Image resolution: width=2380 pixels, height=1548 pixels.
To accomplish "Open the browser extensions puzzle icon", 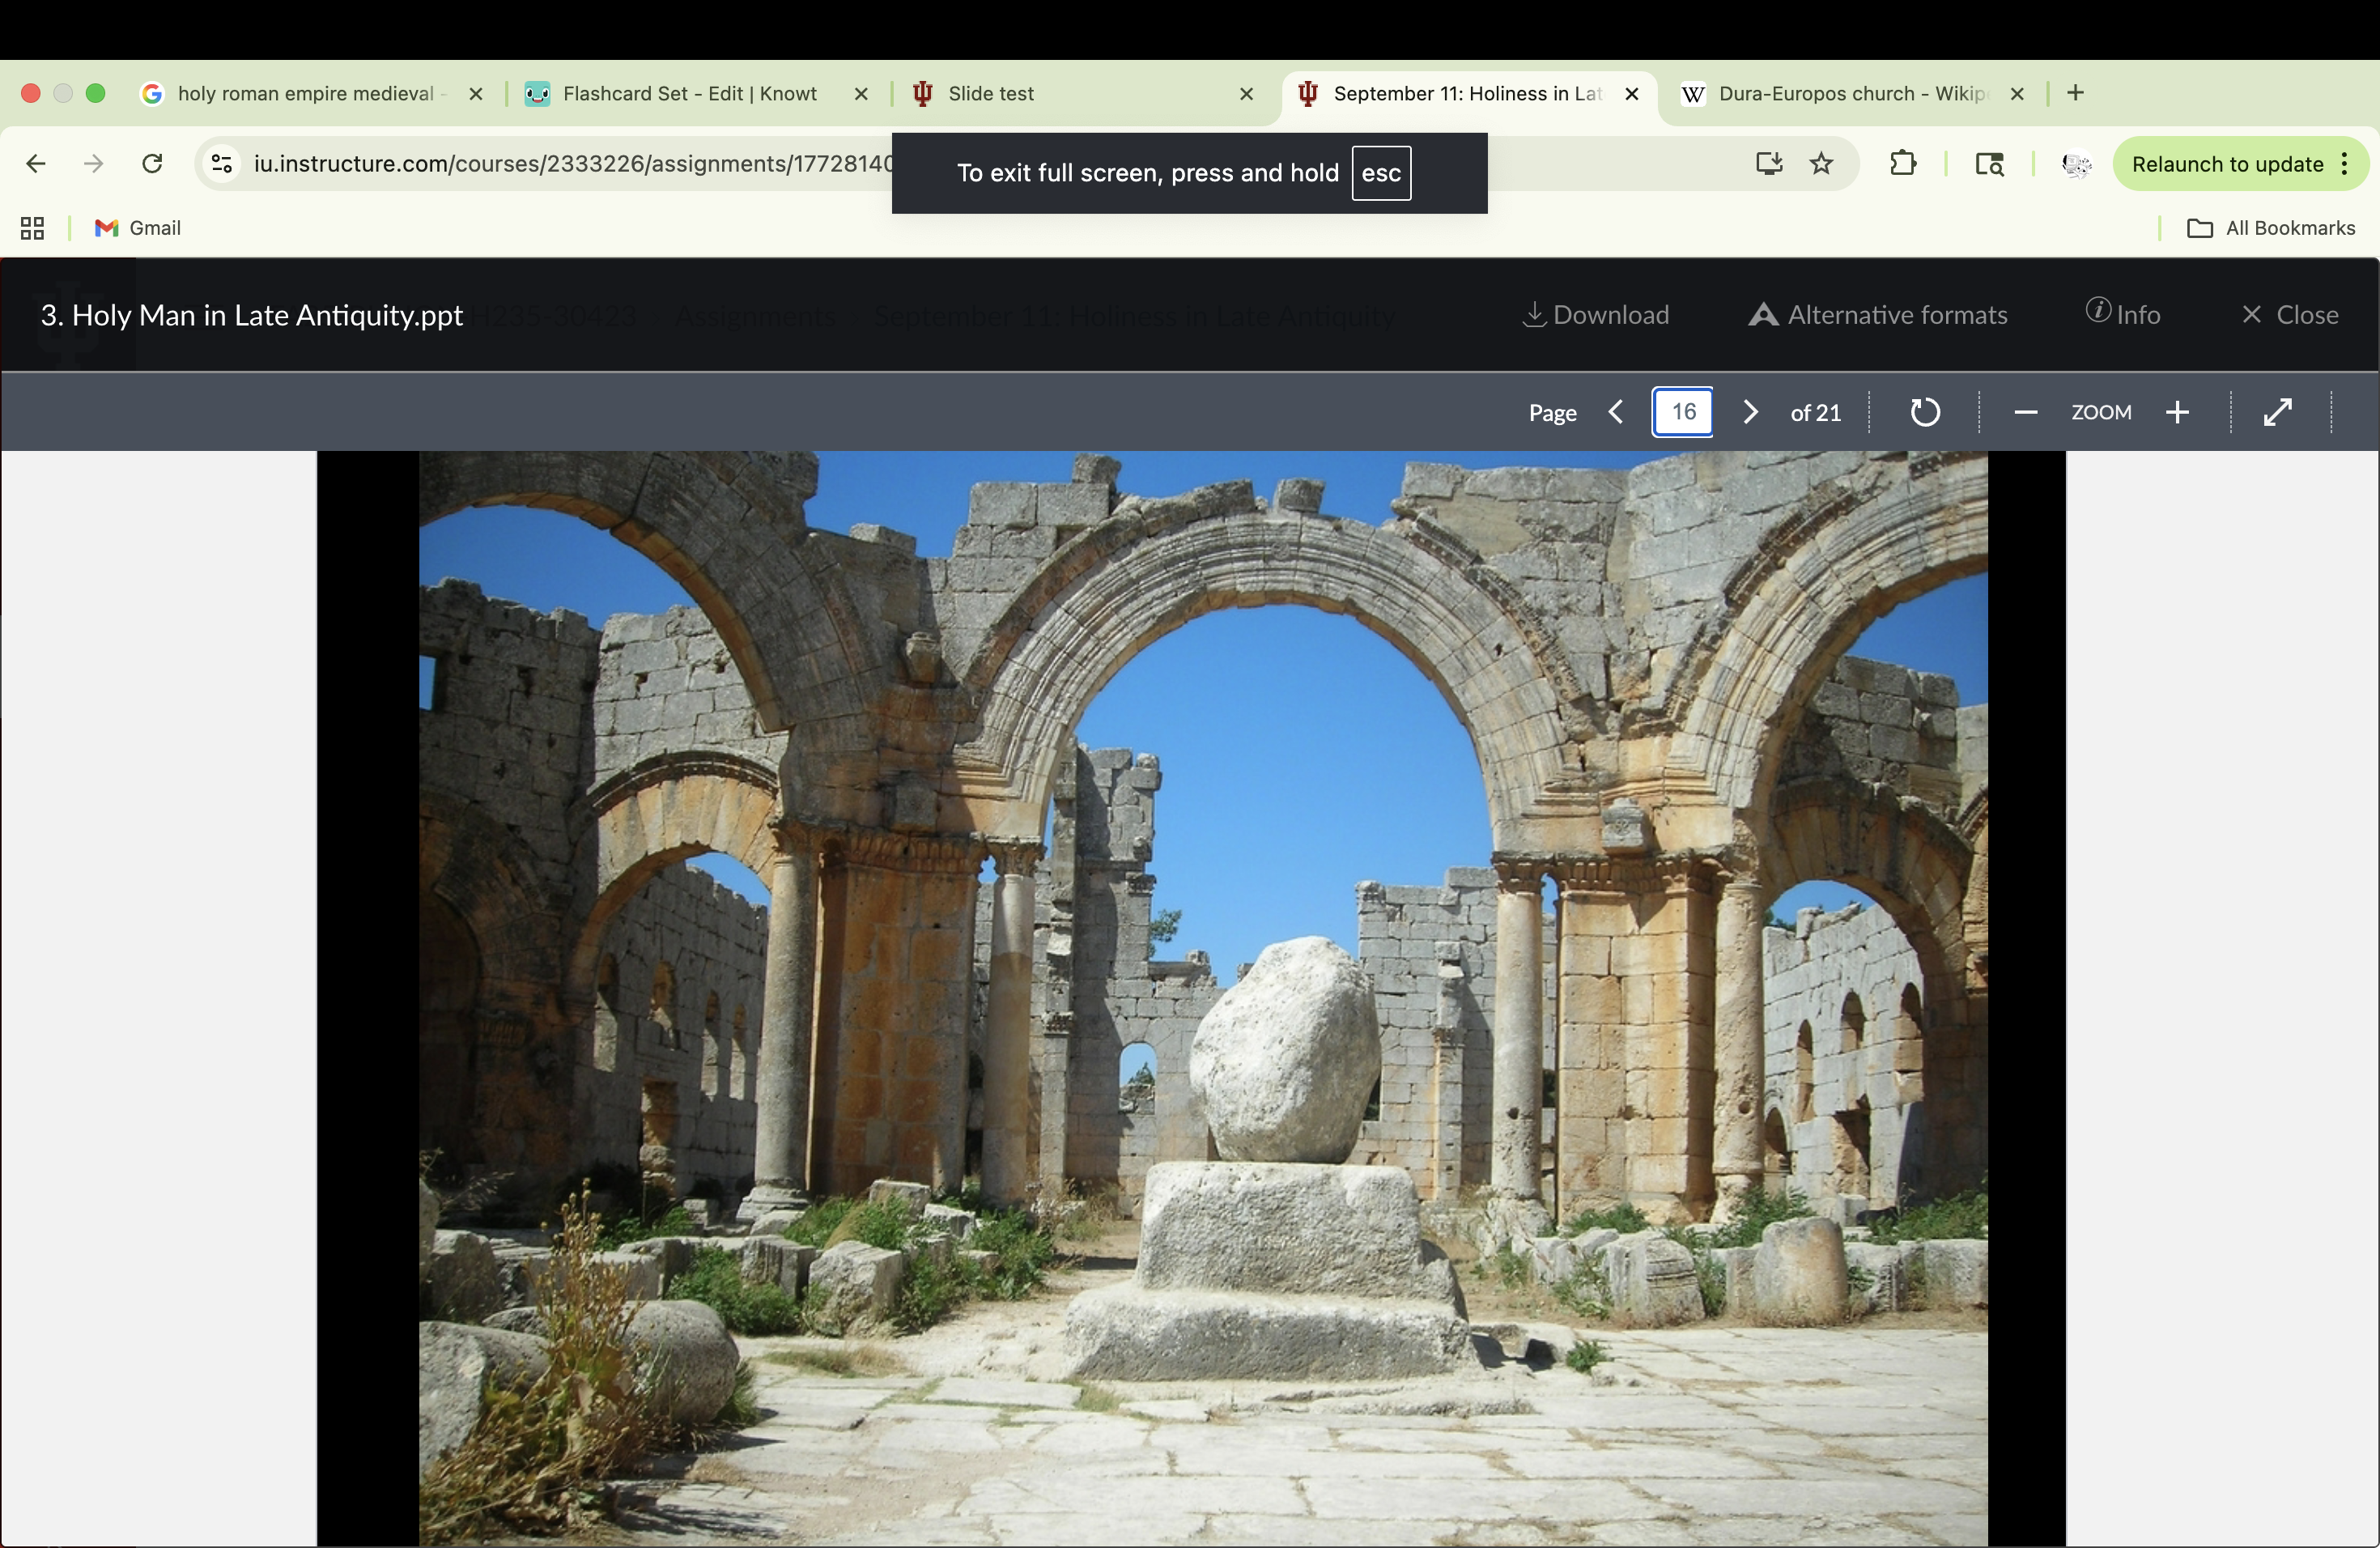I will 1903,163.
